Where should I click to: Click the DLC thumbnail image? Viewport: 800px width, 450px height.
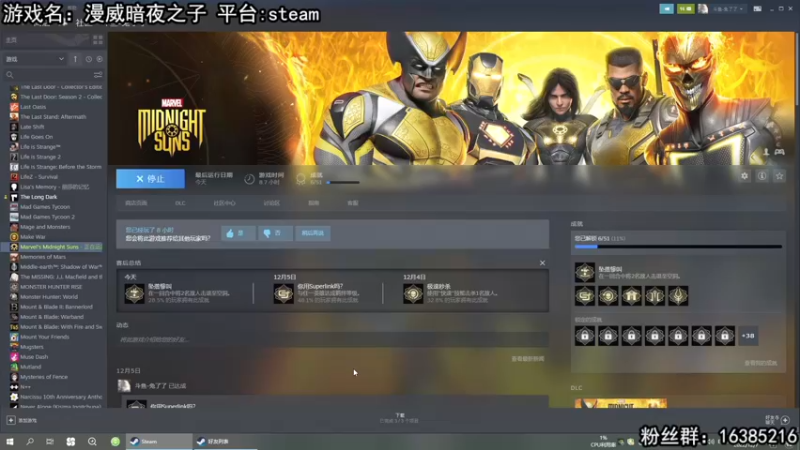tap(621, 403)
